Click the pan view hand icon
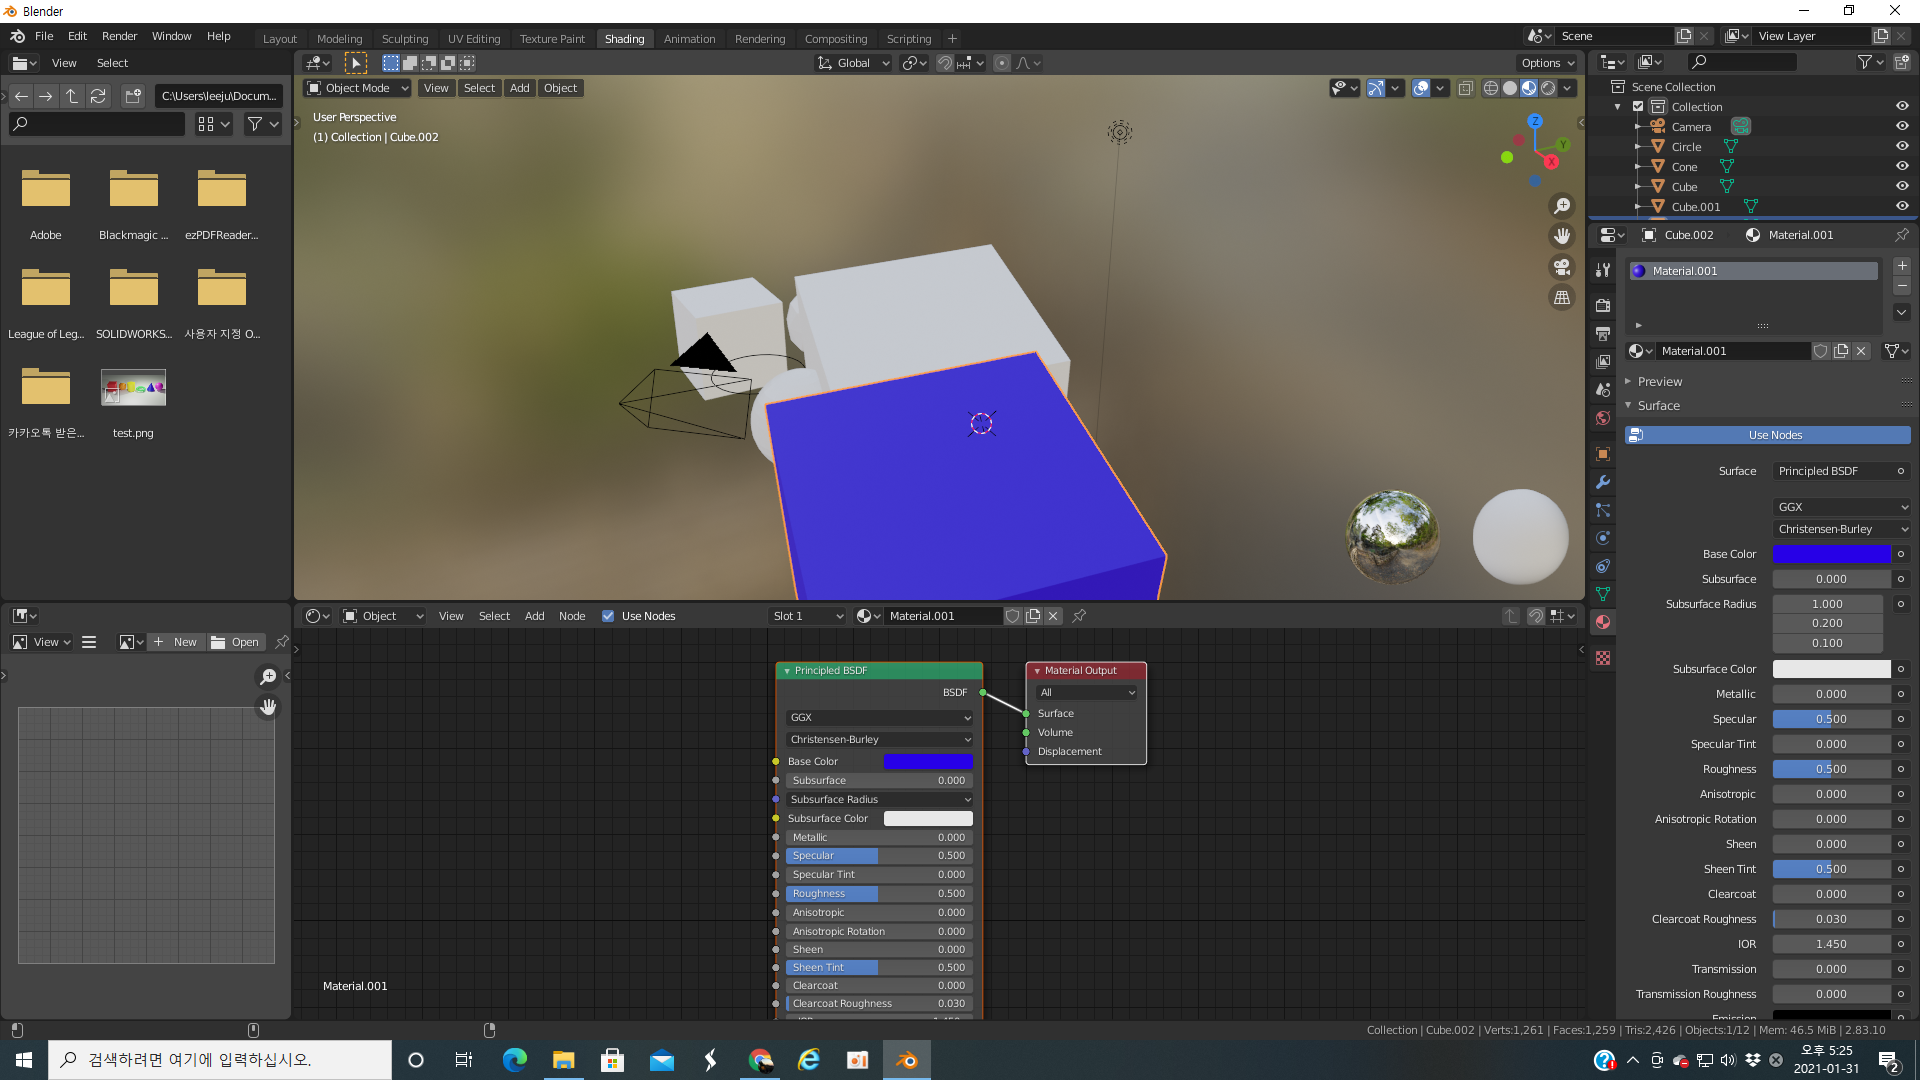 [x=1561, y=236]
